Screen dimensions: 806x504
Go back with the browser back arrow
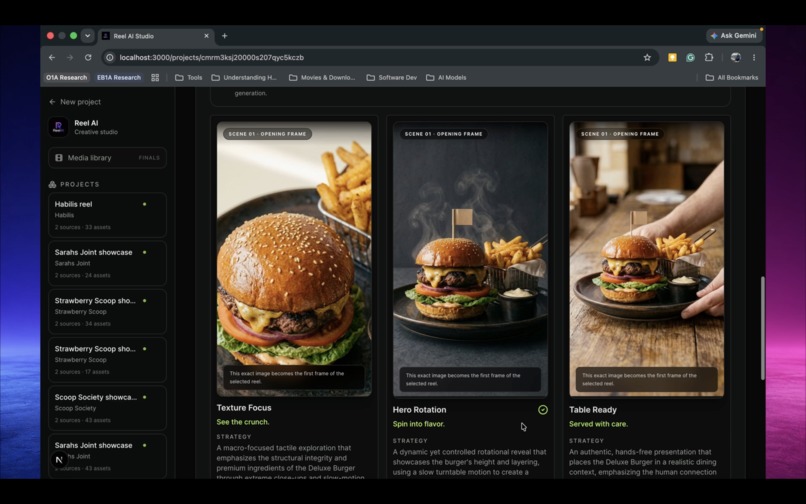(52, 58)
